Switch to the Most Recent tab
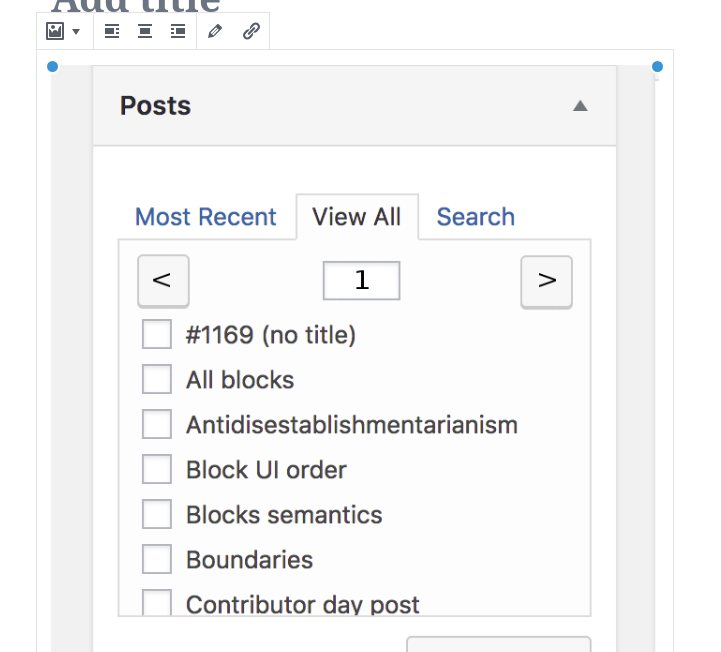The image size is (721, 652). click(x=206, y=217)
